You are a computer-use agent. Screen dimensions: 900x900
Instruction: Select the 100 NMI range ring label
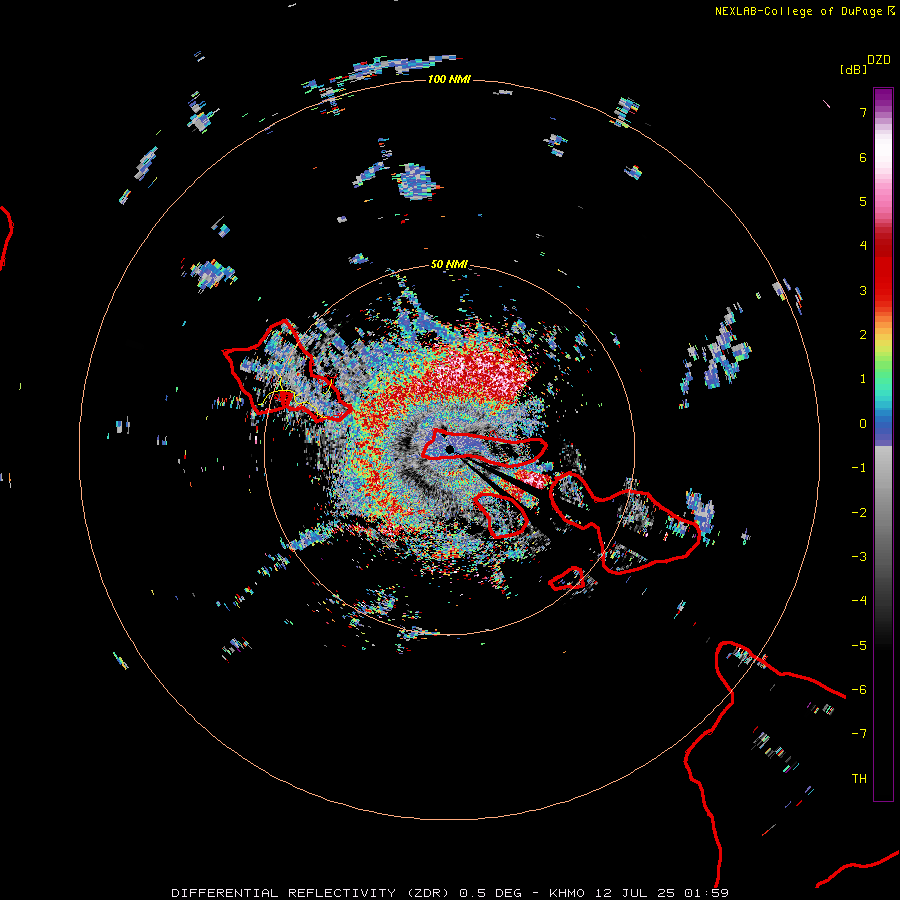pos(449,79)
